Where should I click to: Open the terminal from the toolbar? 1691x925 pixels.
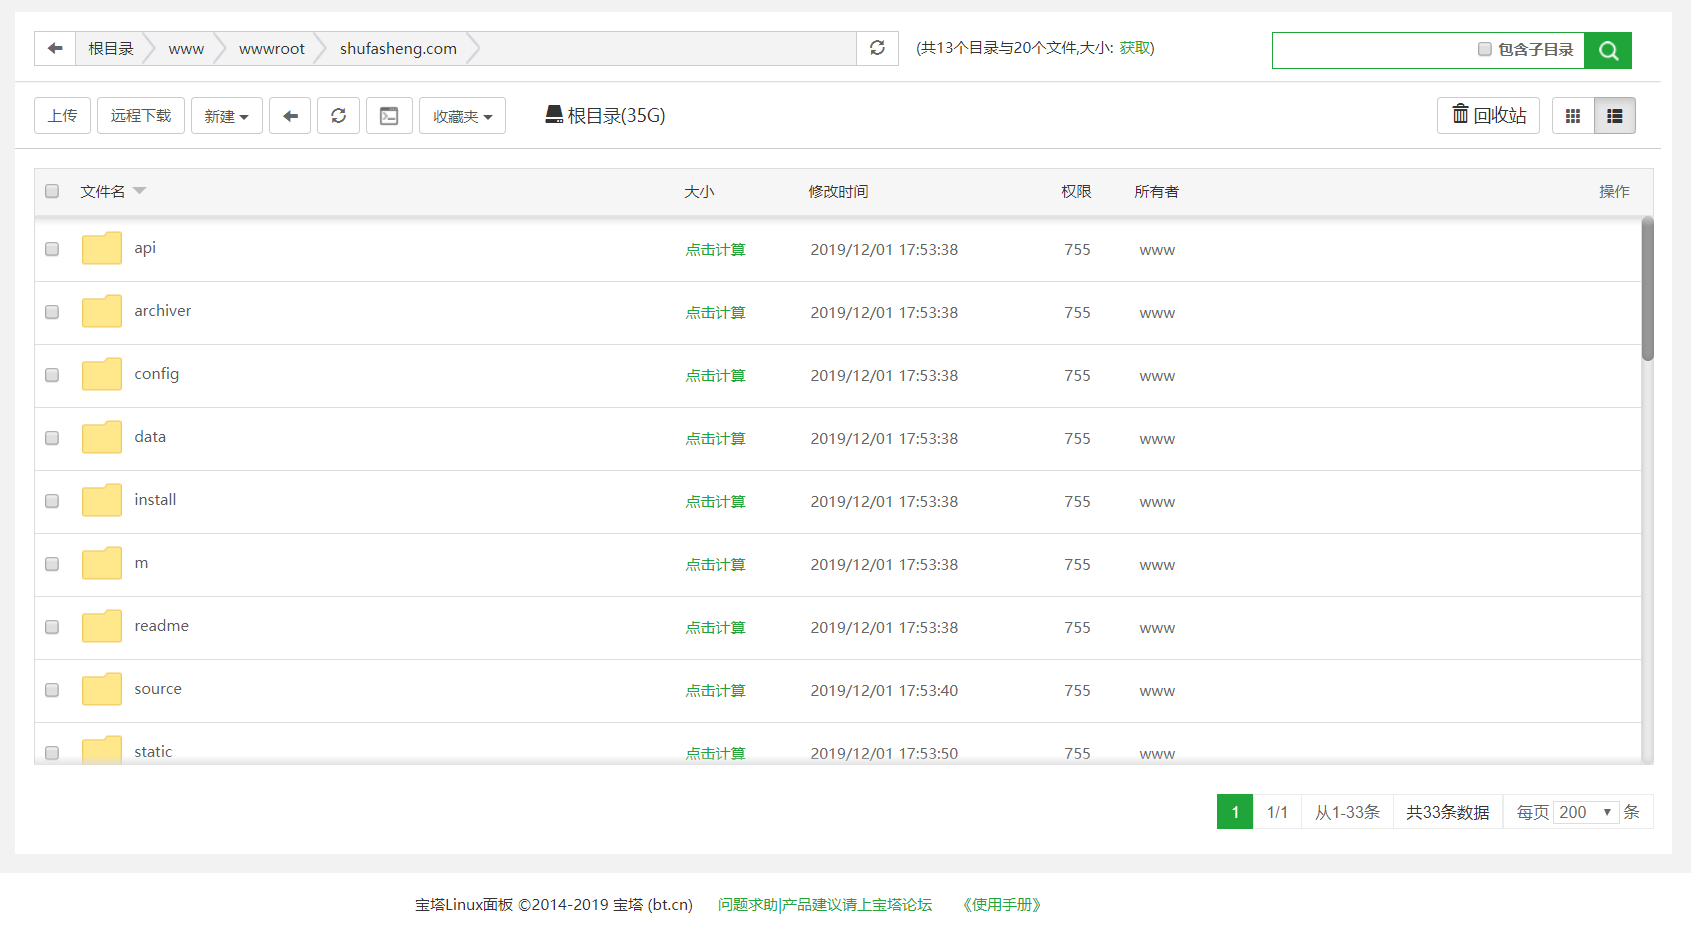click(x=389, y=116)
